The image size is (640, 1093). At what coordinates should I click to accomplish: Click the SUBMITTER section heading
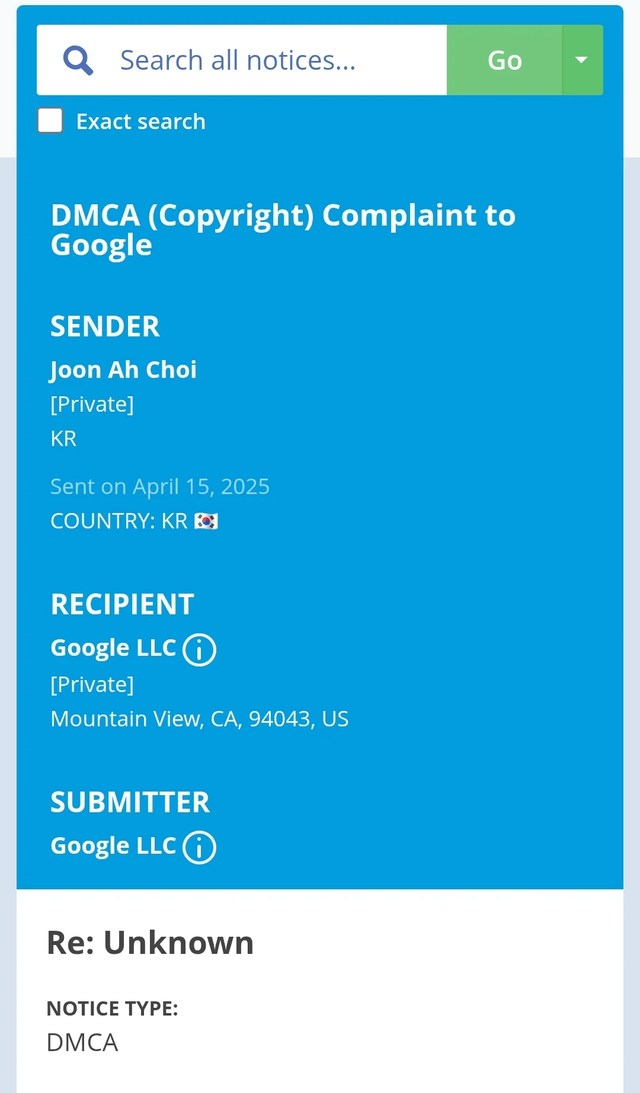click(x=130, y=802)
